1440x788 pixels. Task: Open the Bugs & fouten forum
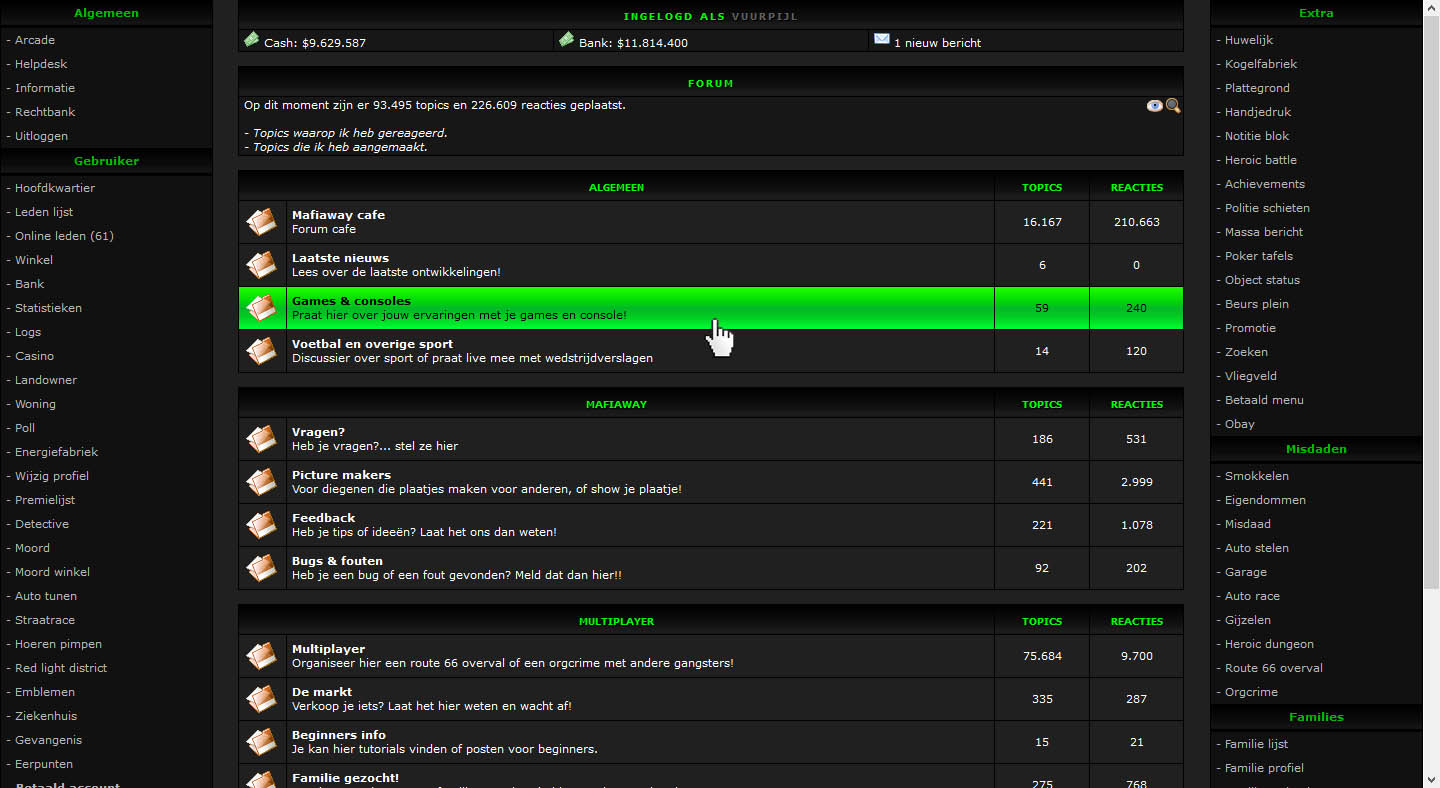337,561
